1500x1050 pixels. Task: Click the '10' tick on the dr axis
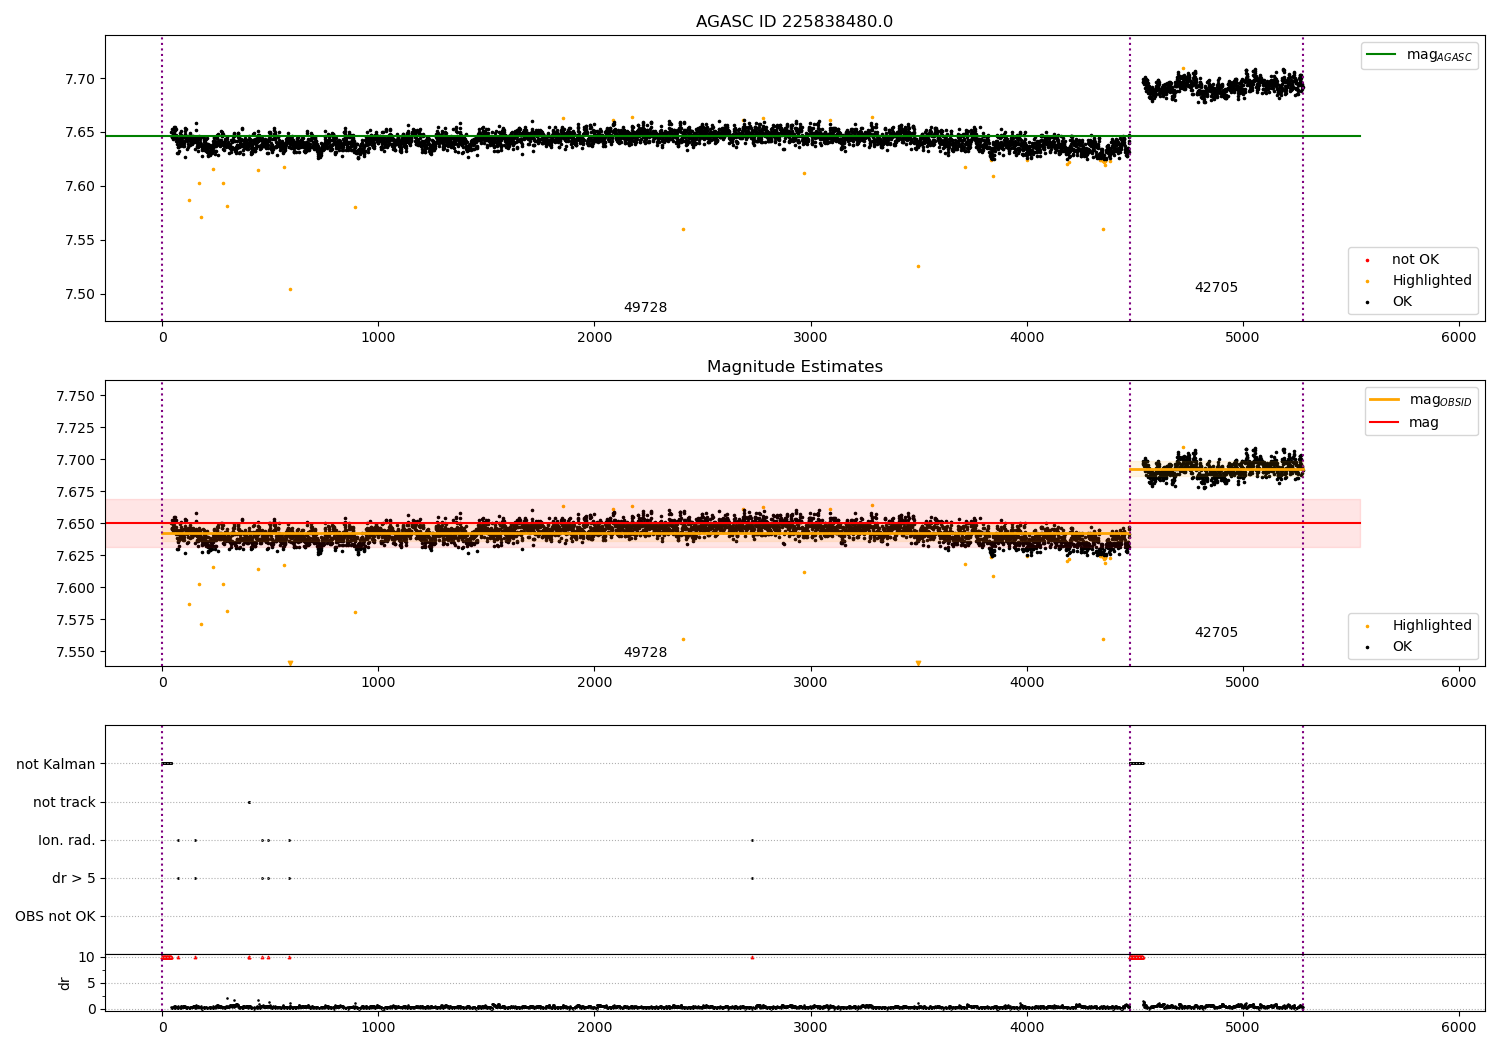[x=87, y=957]
